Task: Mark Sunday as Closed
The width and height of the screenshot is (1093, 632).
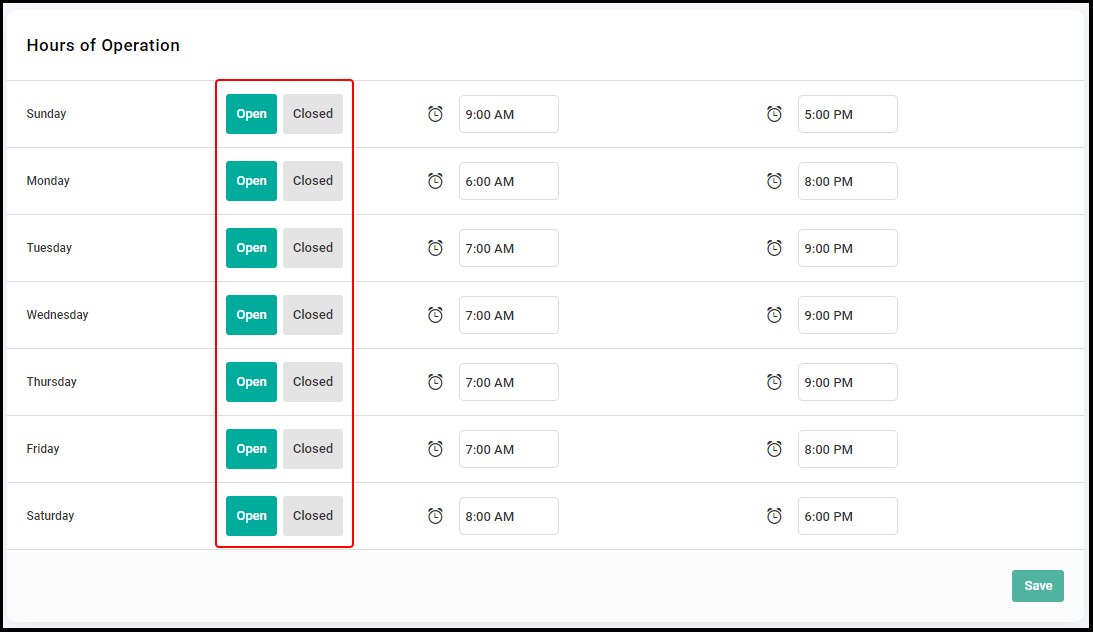Action: click(x=313, y=114)
